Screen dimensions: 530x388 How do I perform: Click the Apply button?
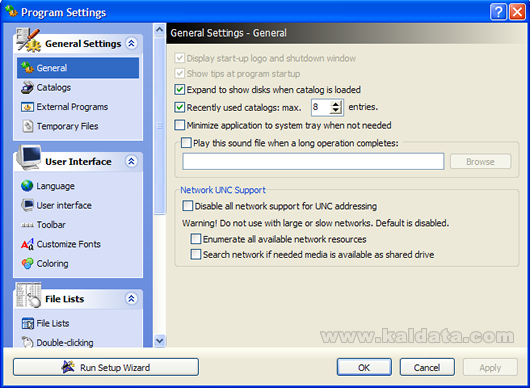(490, 367)
